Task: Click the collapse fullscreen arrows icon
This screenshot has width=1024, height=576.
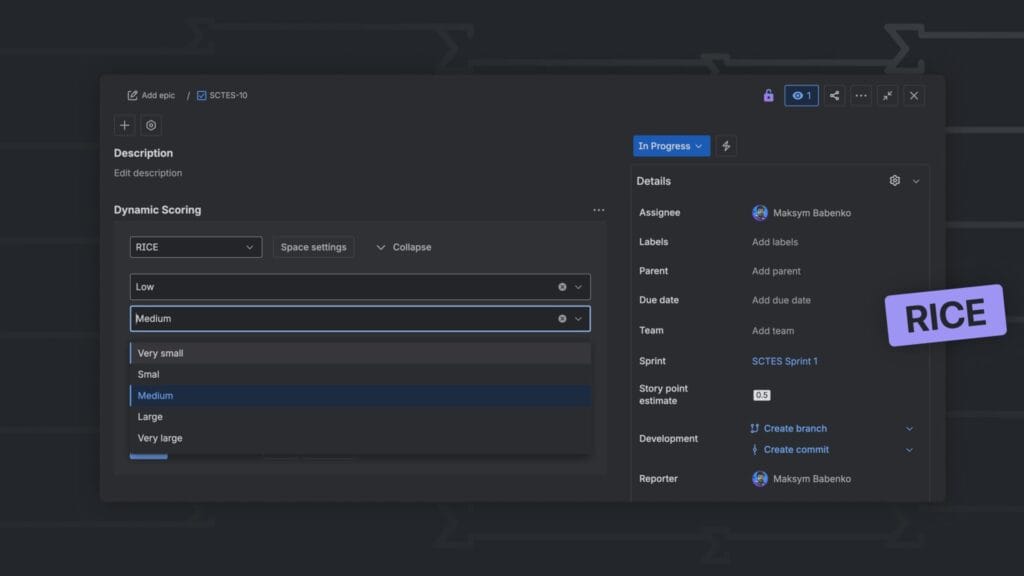Action: pyautogui.click(x=887, y=96)
